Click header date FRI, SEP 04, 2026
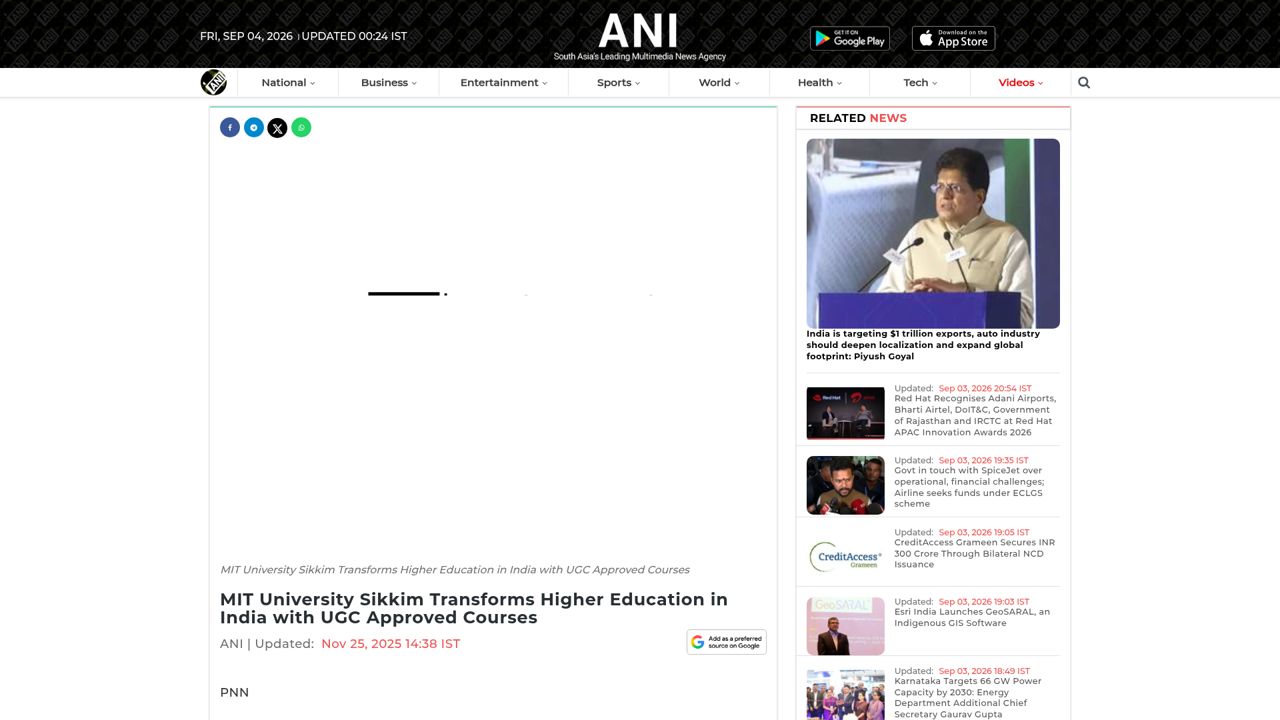Image resolution: width=1280 pixels, height=720 pixels. pos(246,36)
